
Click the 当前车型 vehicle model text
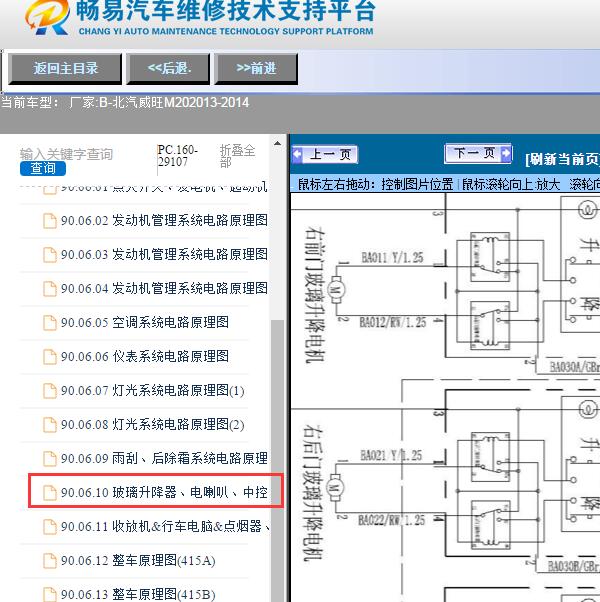125,103
